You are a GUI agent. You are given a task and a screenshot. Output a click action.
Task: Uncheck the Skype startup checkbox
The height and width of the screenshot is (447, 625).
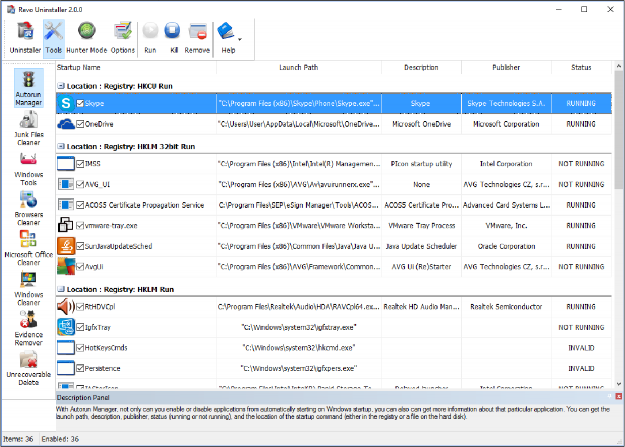80,104
